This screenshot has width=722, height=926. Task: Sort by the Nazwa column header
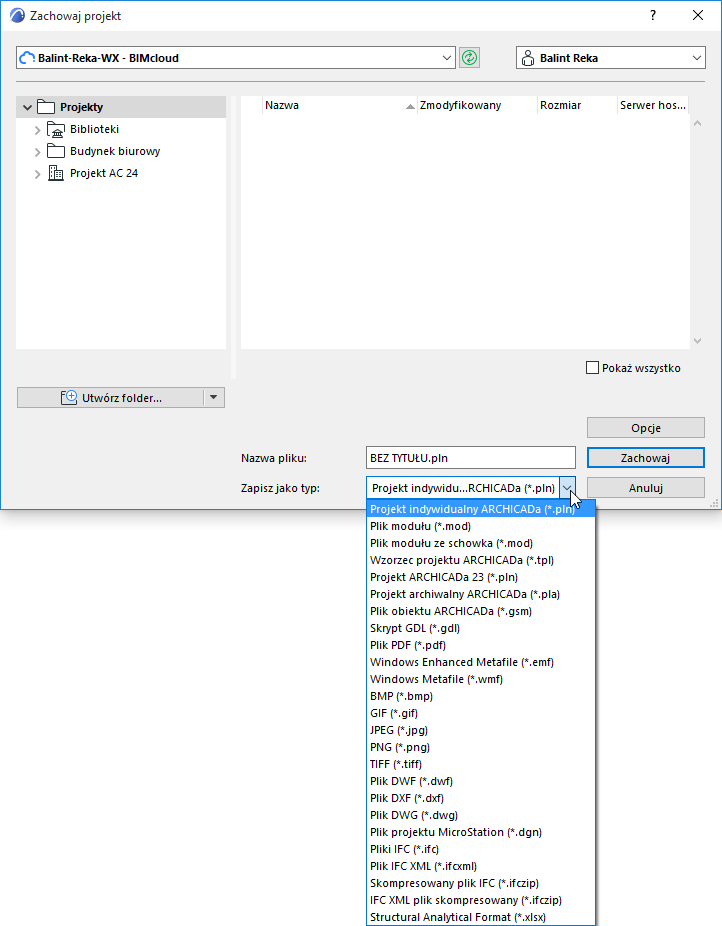pos(339,105)
